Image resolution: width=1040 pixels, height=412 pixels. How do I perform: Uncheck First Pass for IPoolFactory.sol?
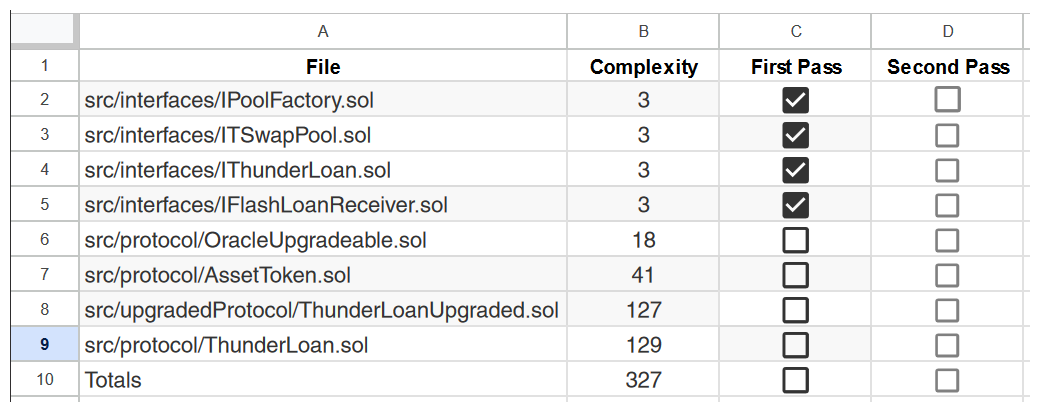(796, 100)
